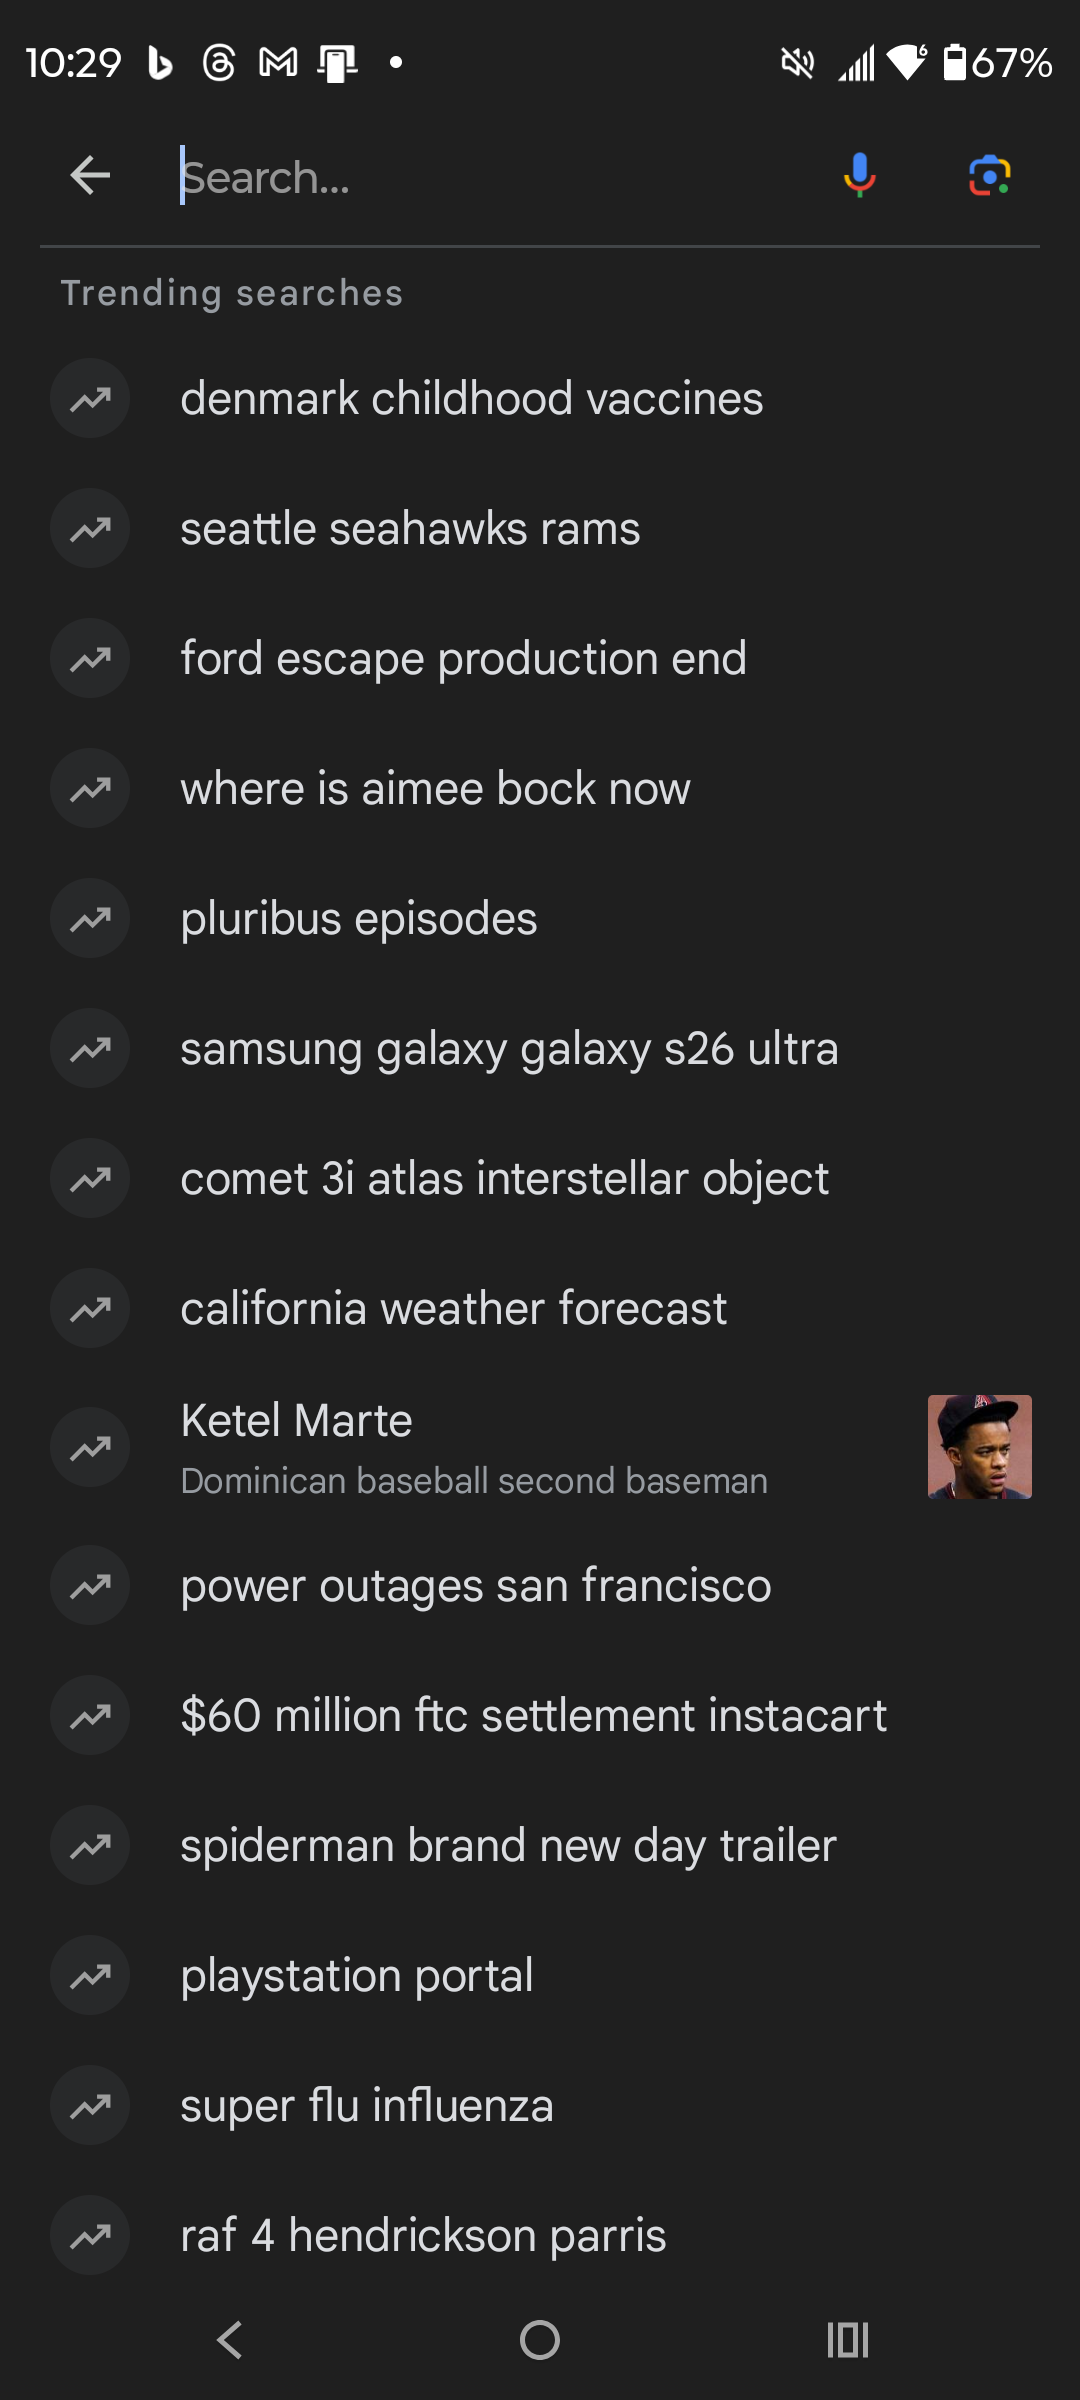Search for 'ford escape production end'
Screen dimensions: 1080x2400
tap(463, 659)
